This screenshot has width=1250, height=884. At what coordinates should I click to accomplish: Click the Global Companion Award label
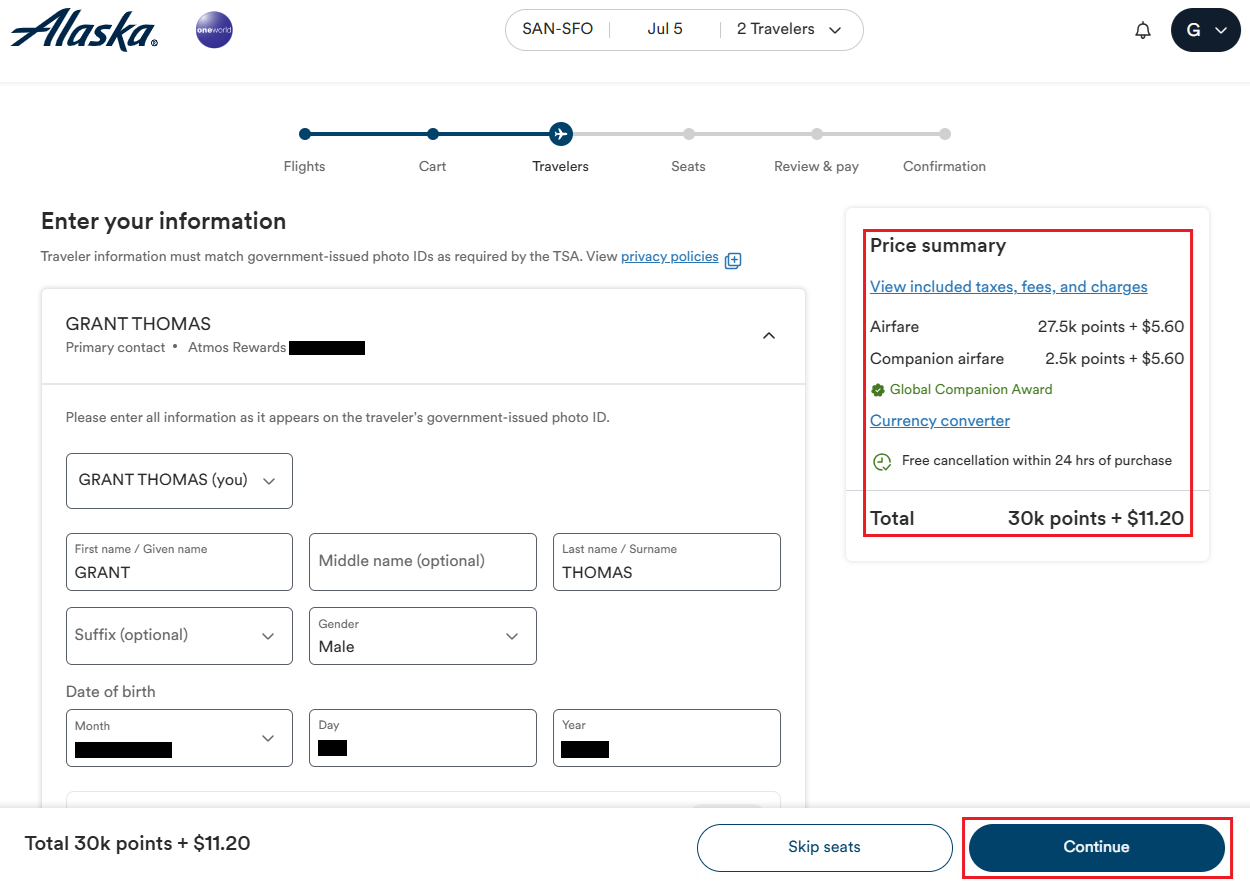[971, 390]
